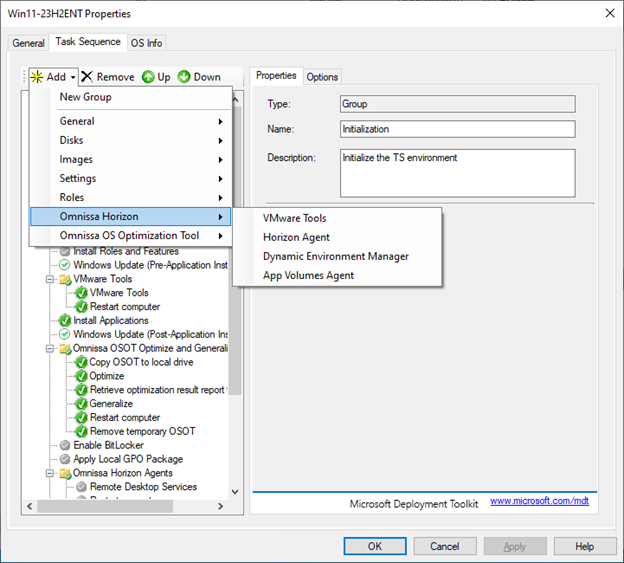The width and height of the screenshot is (624, 563).
Task: Expand the Images submenu arrow
Action: (x=220, y=160)
